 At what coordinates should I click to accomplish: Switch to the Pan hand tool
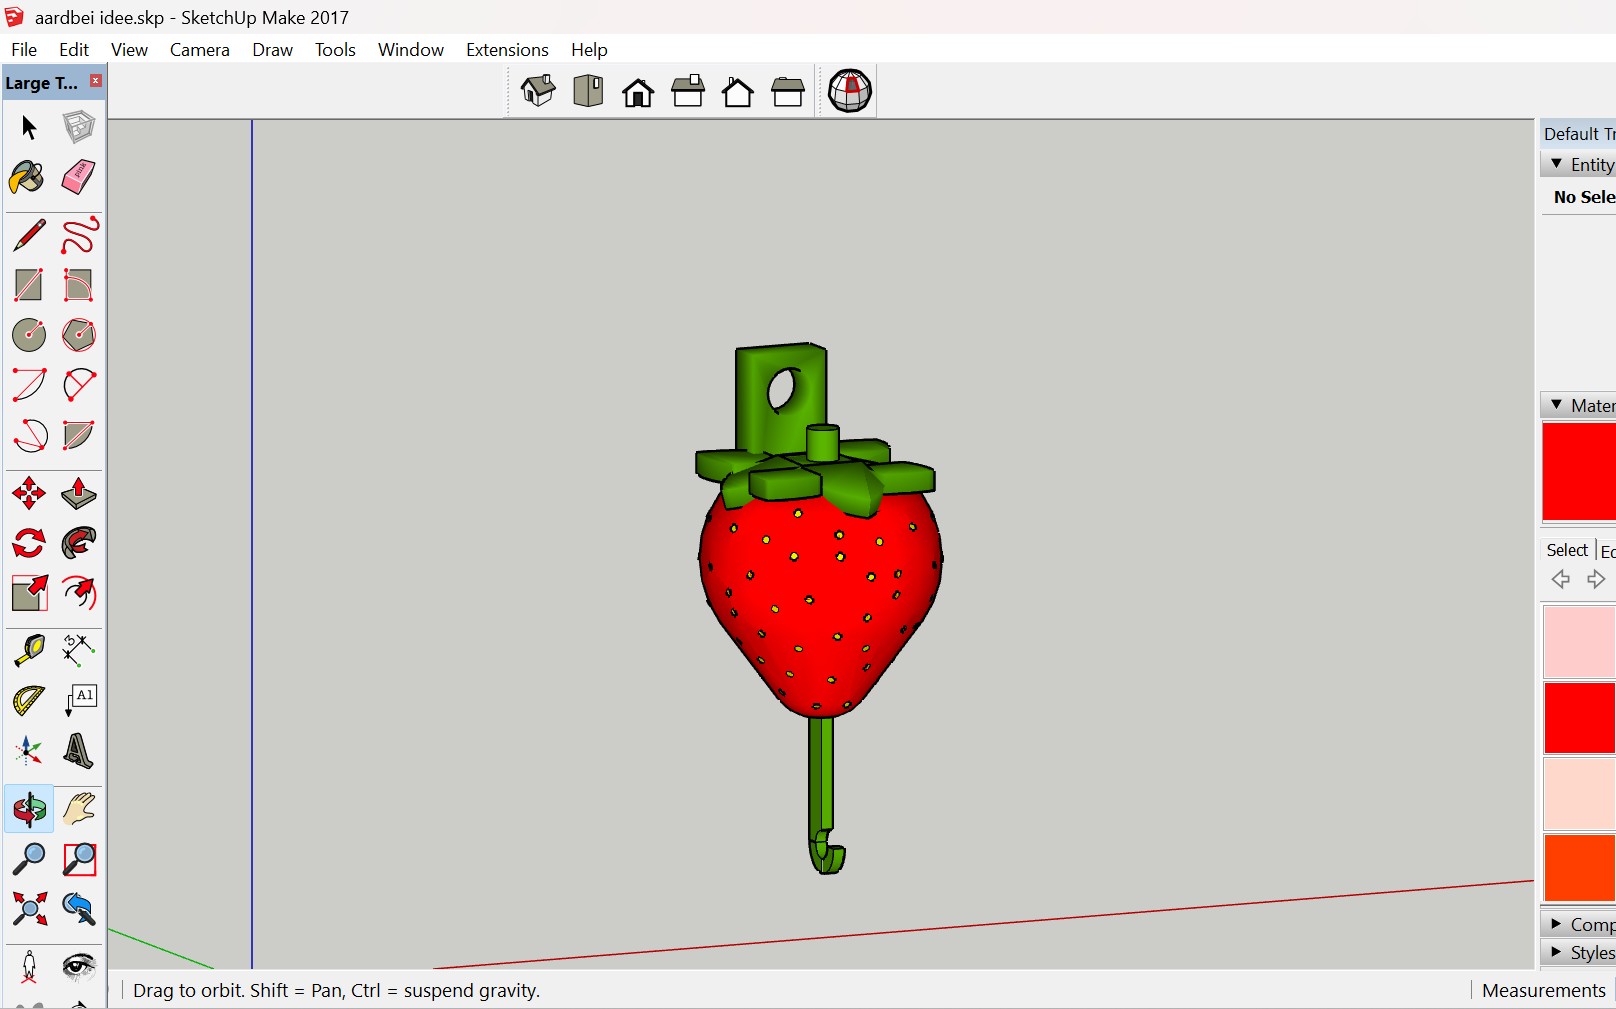(x=78, y=808)
